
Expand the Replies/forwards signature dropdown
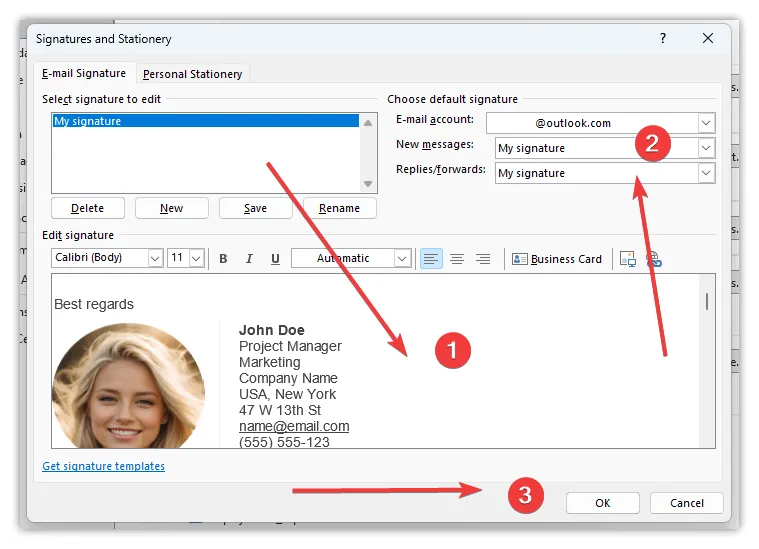point(706,173)
